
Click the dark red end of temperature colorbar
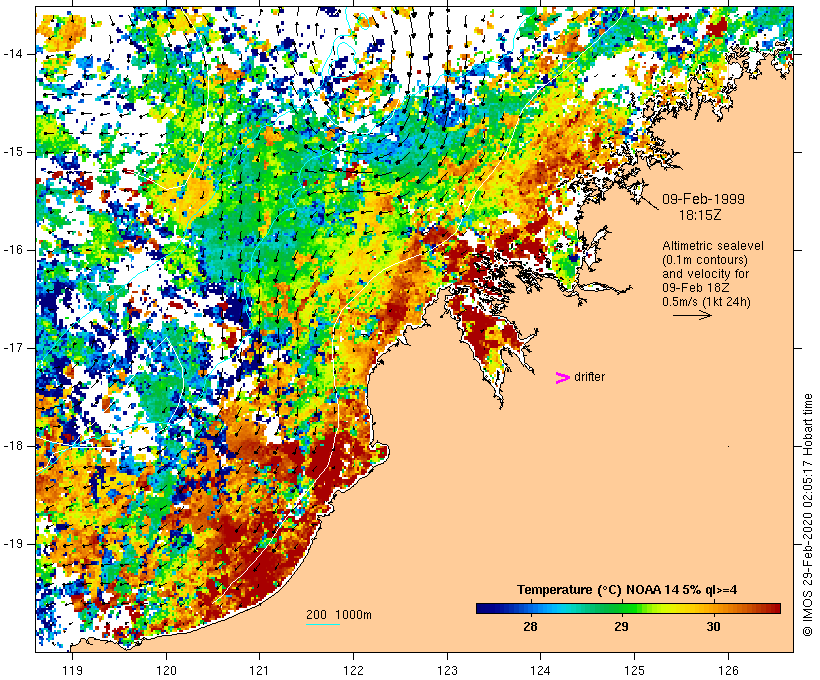click(x=775, y=608)
